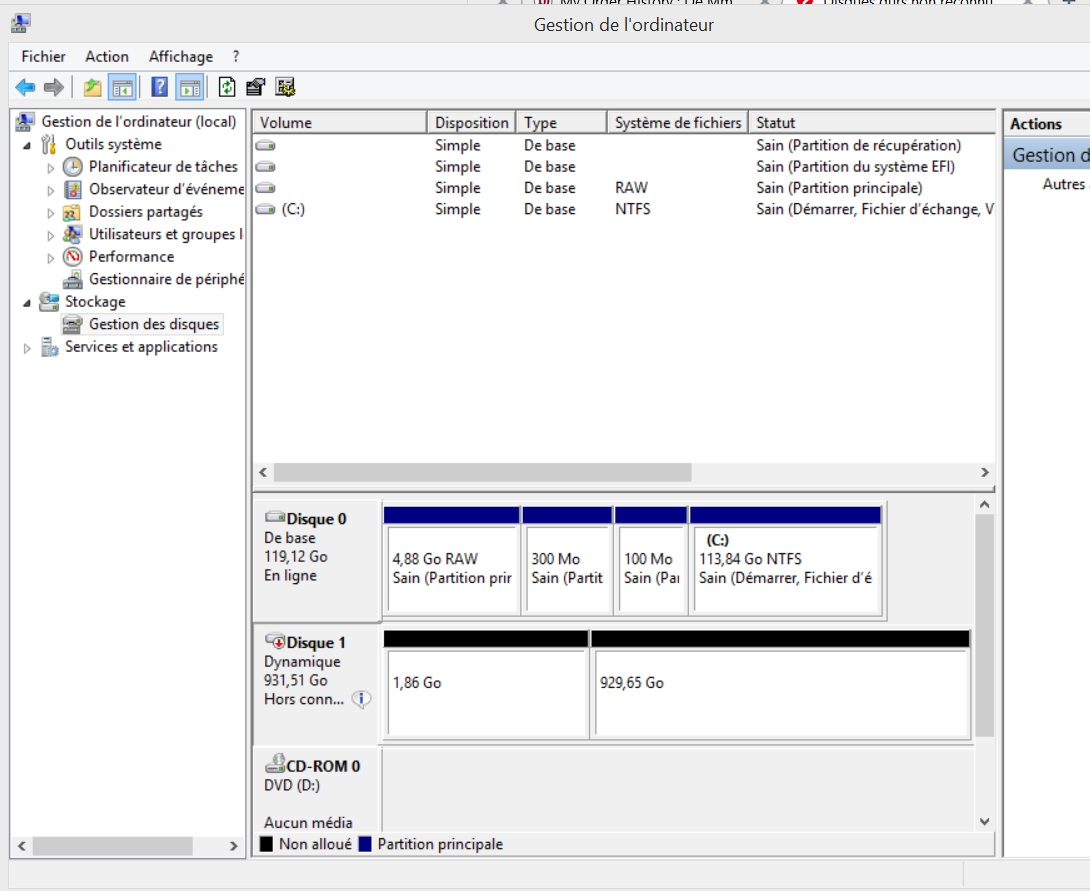Screen dimensions: 1090x891
Task: Select the 929,65 Go unallocated space
Action: tap(781, 685)
